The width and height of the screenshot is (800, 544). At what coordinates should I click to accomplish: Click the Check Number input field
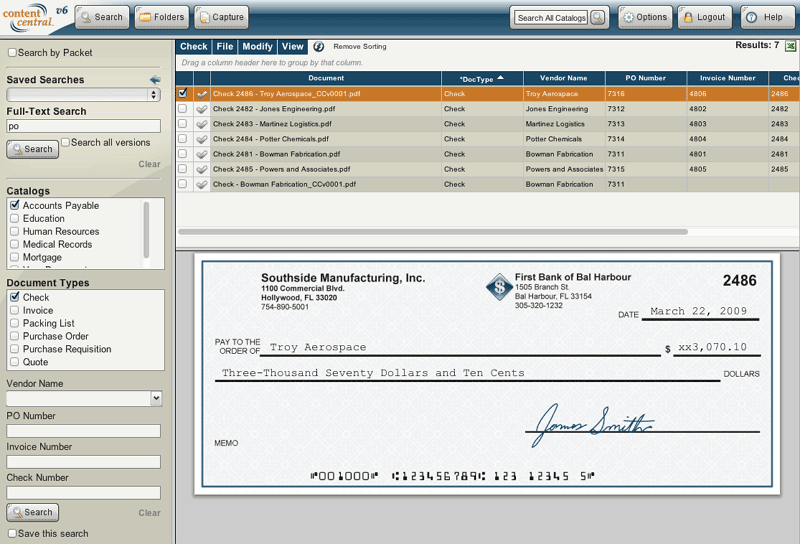point(84,493)
